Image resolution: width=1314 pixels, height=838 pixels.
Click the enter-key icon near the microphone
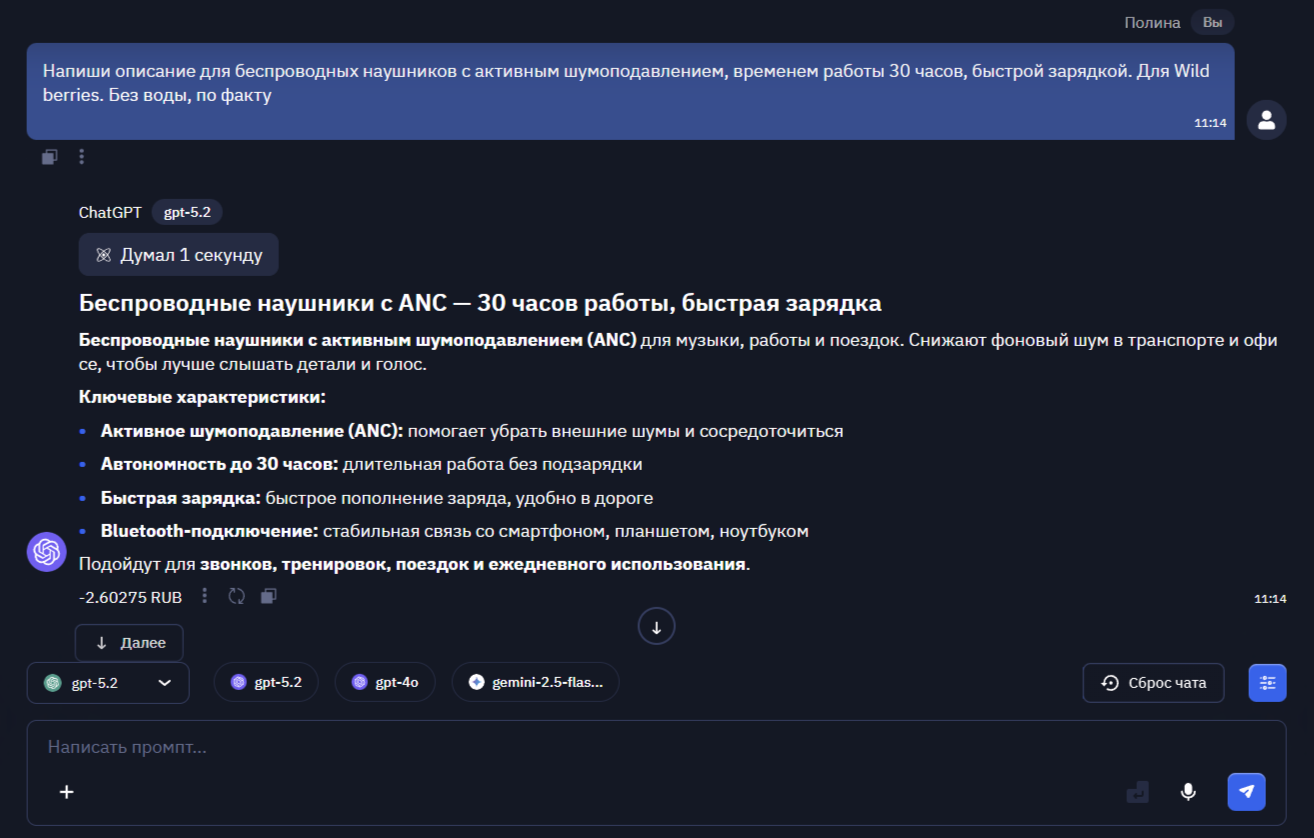tap(1139, 791)
